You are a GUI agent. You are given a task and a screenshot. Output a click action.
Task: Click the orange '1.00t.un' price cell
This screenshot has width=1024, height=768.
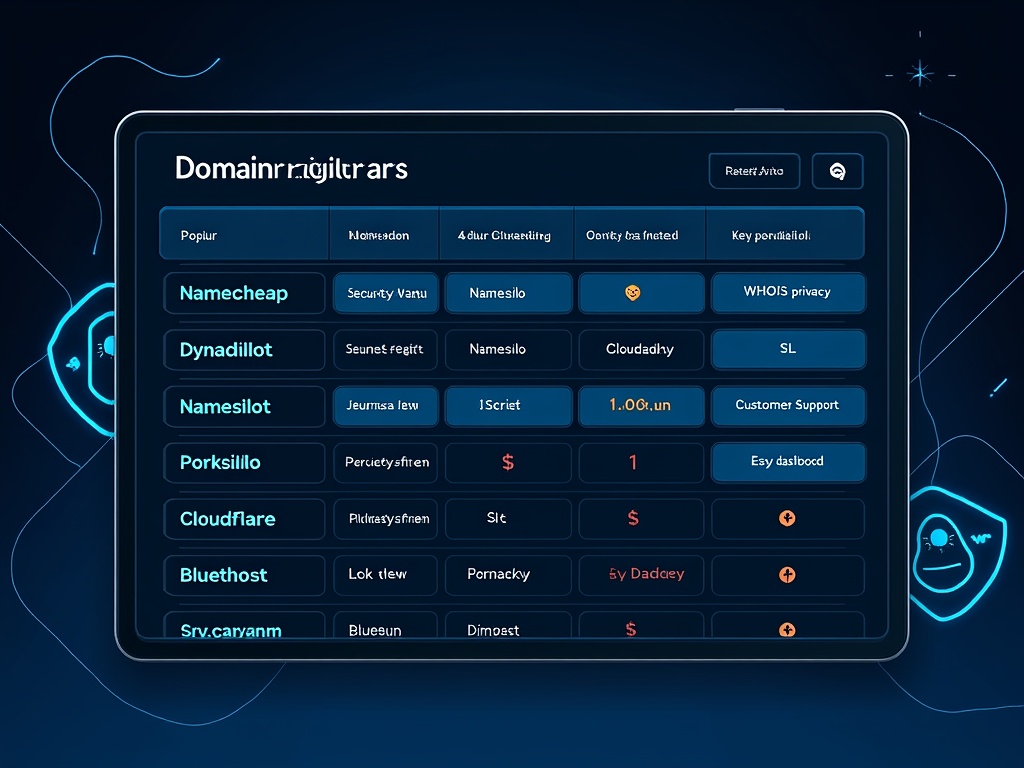[641, 406]
